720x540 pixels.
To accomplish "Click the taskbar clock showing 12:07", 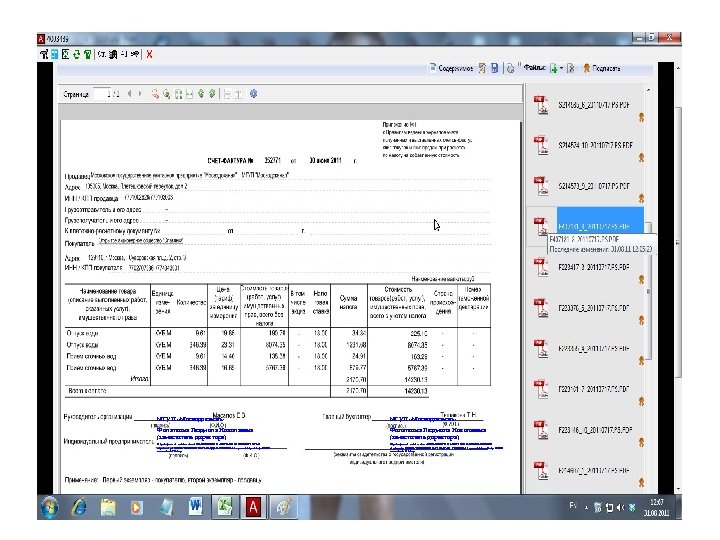I will pos(657,507).
